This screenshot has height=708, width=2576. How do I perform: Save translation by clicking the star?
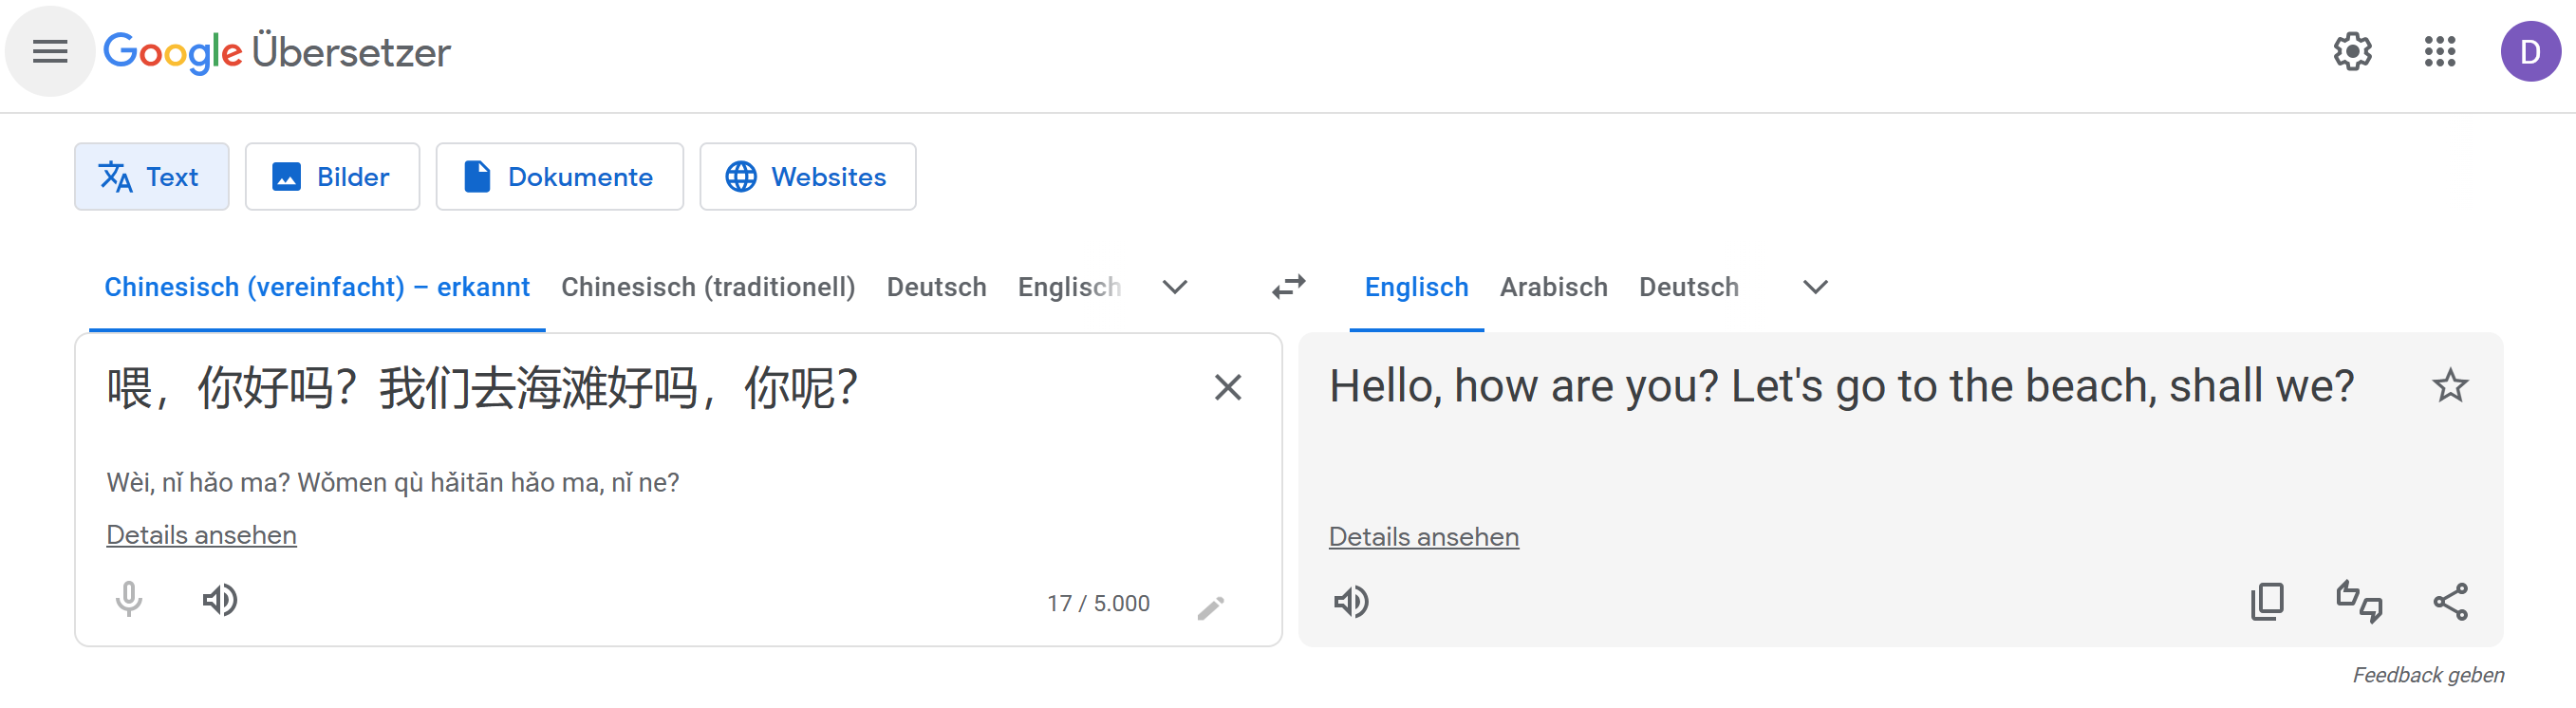pos(2451,386)
